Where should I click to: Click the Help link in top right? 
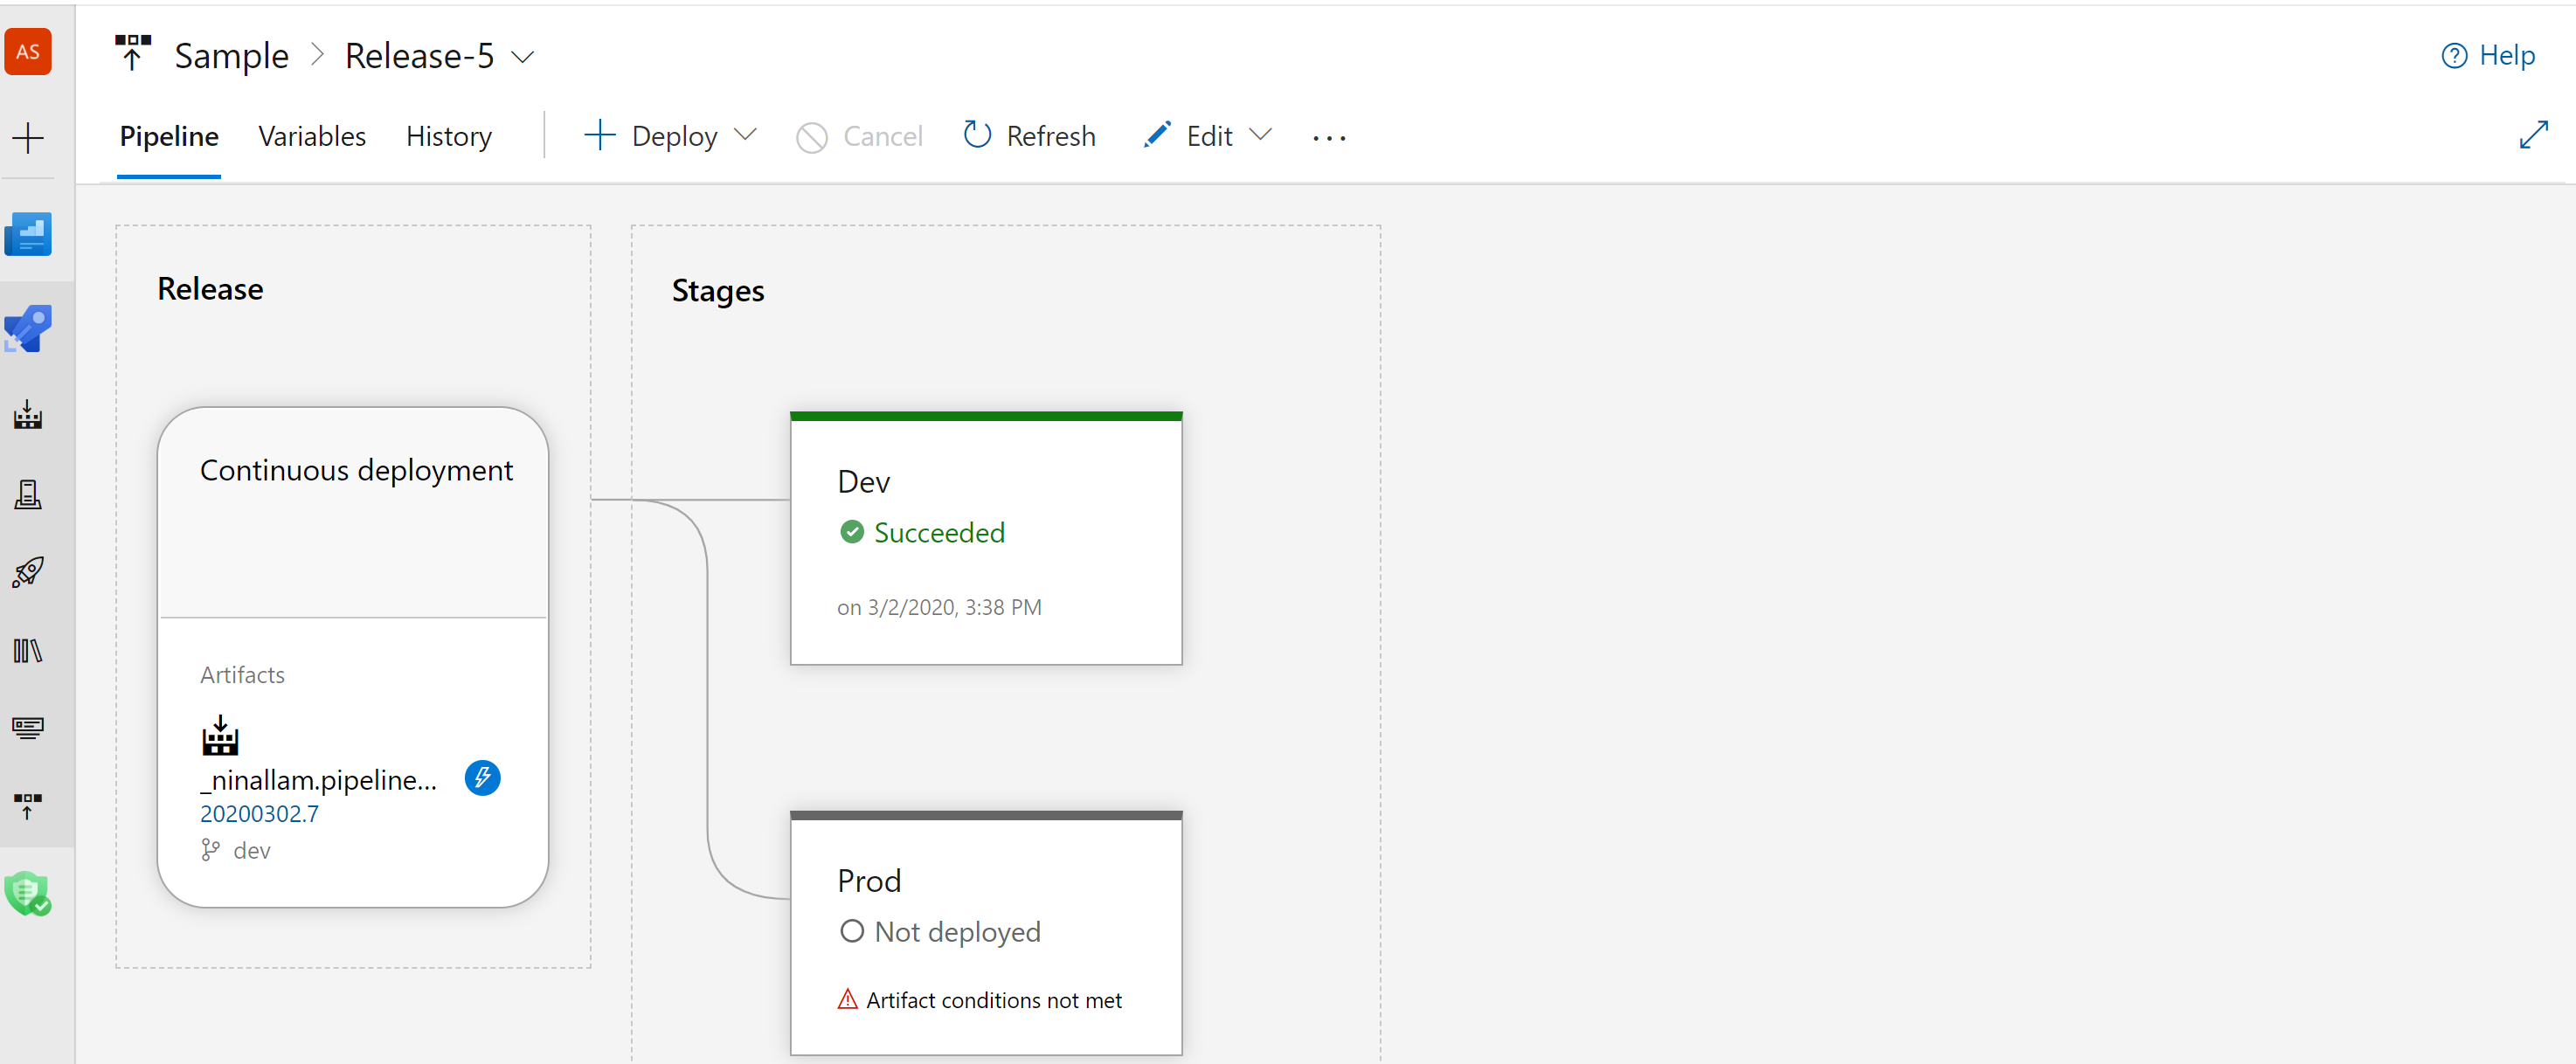2490,54
